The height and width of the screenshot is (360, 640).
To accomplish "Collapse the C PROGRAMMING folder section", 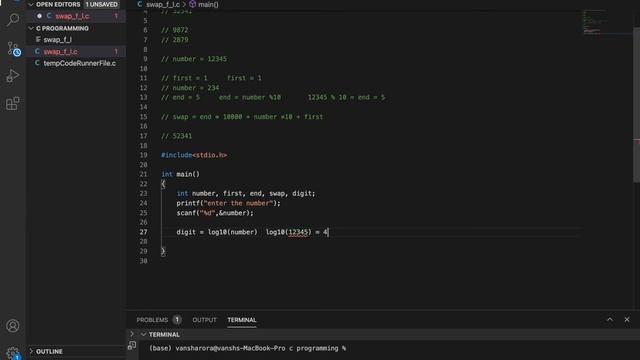I will tap(31, 28).
